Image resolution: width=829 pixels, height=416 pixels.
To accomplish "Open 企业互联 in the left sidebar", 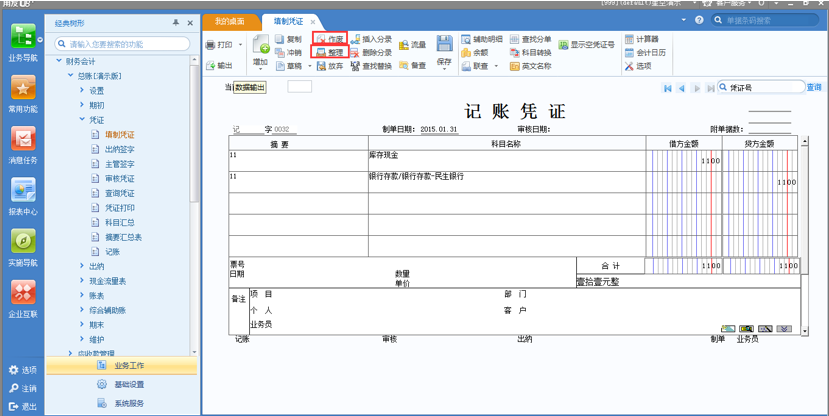I will coord(23,299).
